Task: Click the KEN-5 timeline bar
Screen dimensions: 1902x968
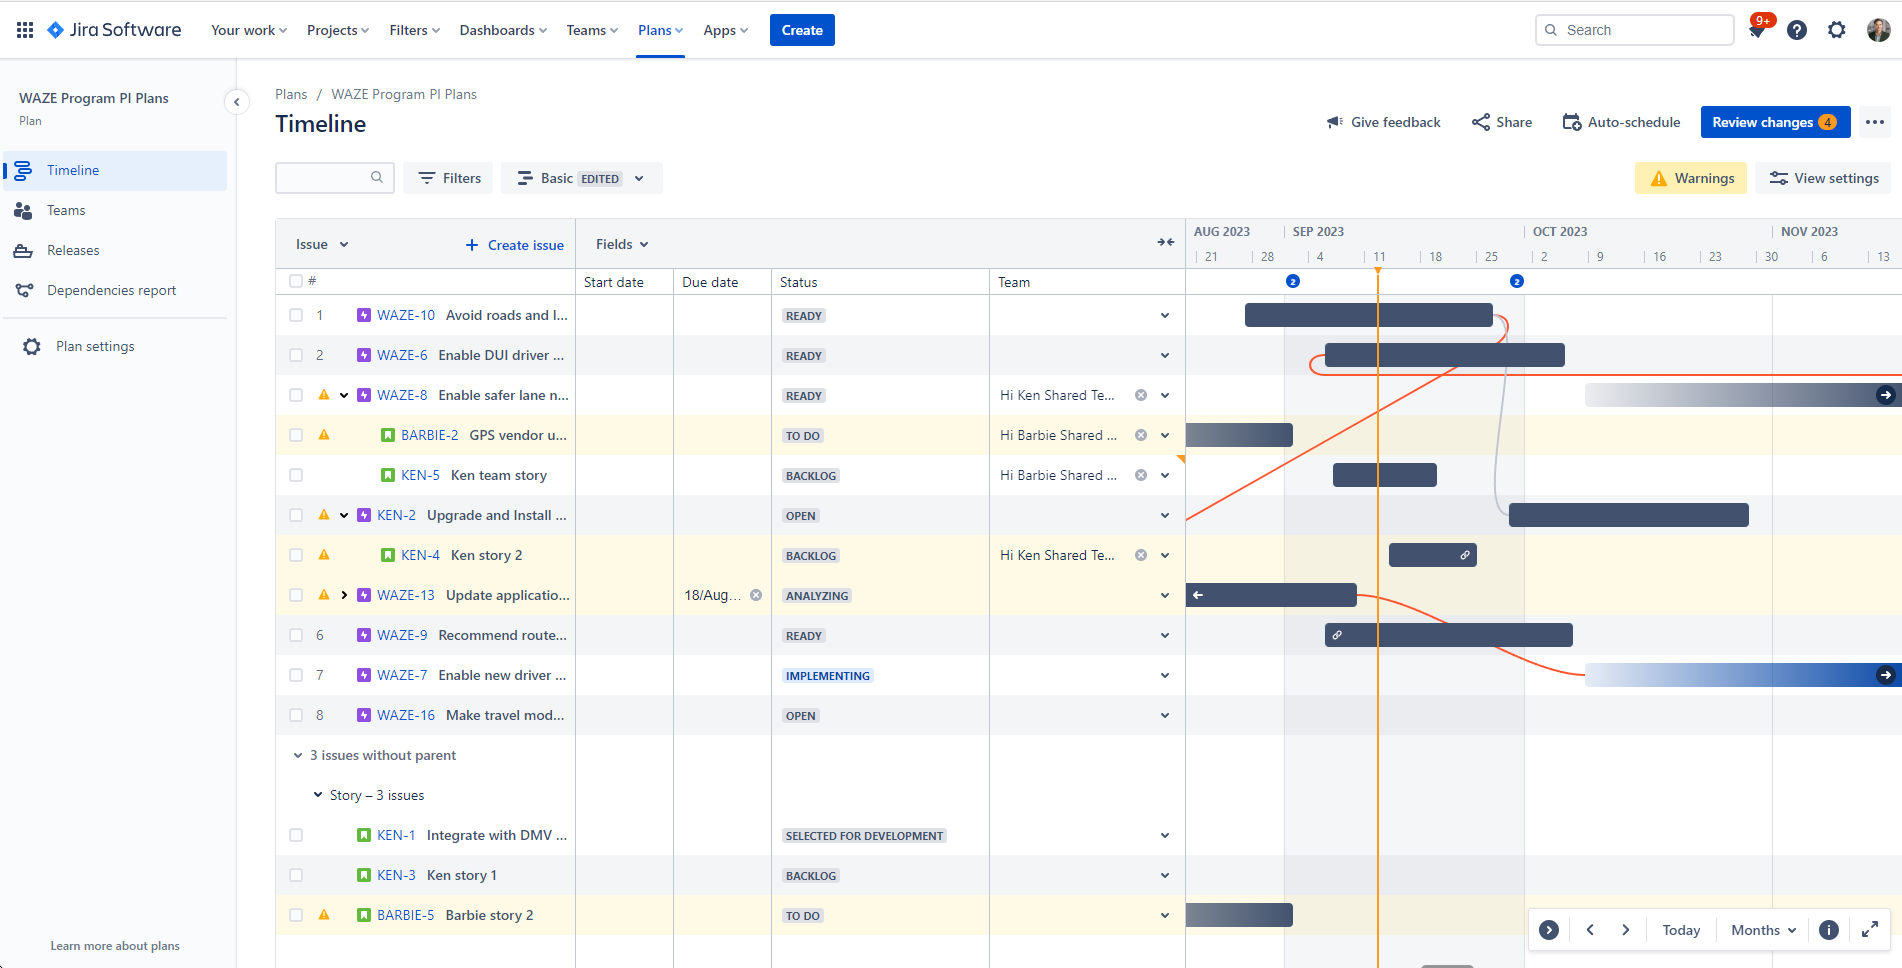Action: pos(1384,475)
